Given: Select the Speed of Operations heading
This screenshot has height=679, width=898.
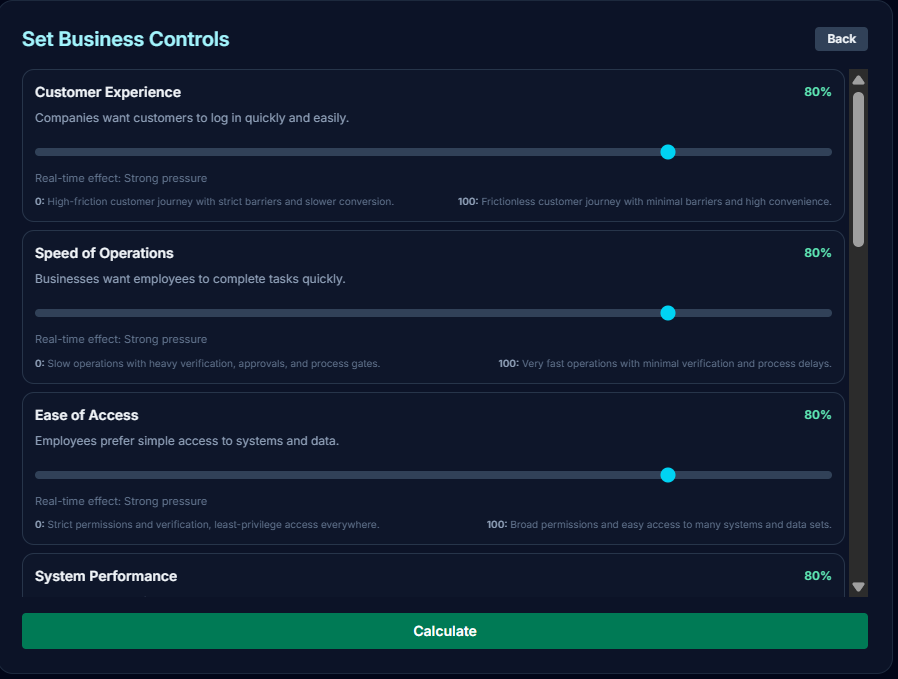Looking at the screenshot, I should pyautogui.click(x=104, y=253).
